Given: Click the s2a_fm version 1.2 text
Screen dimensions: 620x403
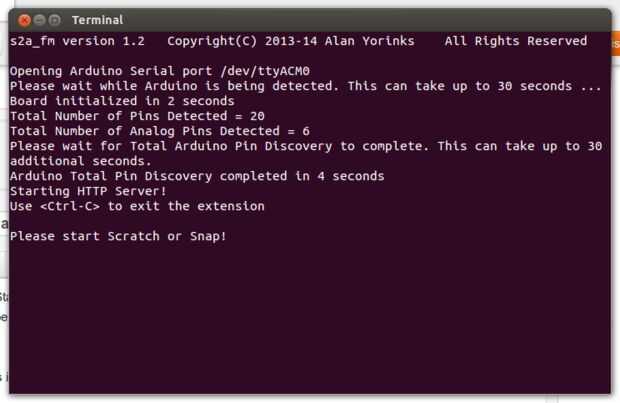Looking at the screenshot, I should [x=77, y=42].
